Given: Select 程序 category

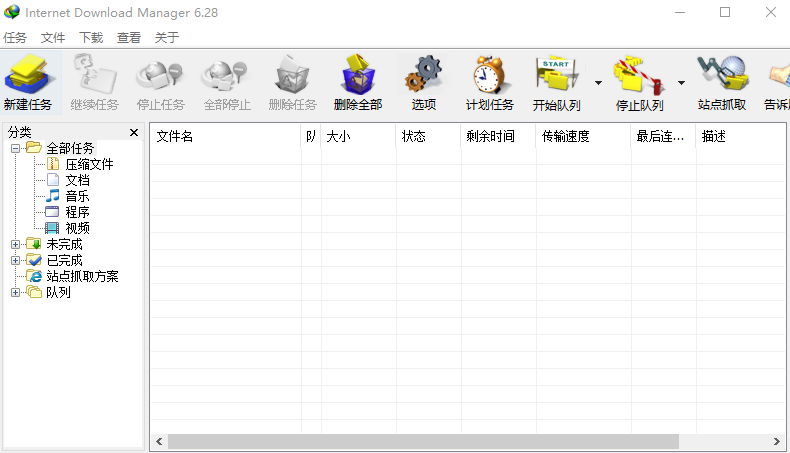Looking at the screenshot, I should 78,212.
